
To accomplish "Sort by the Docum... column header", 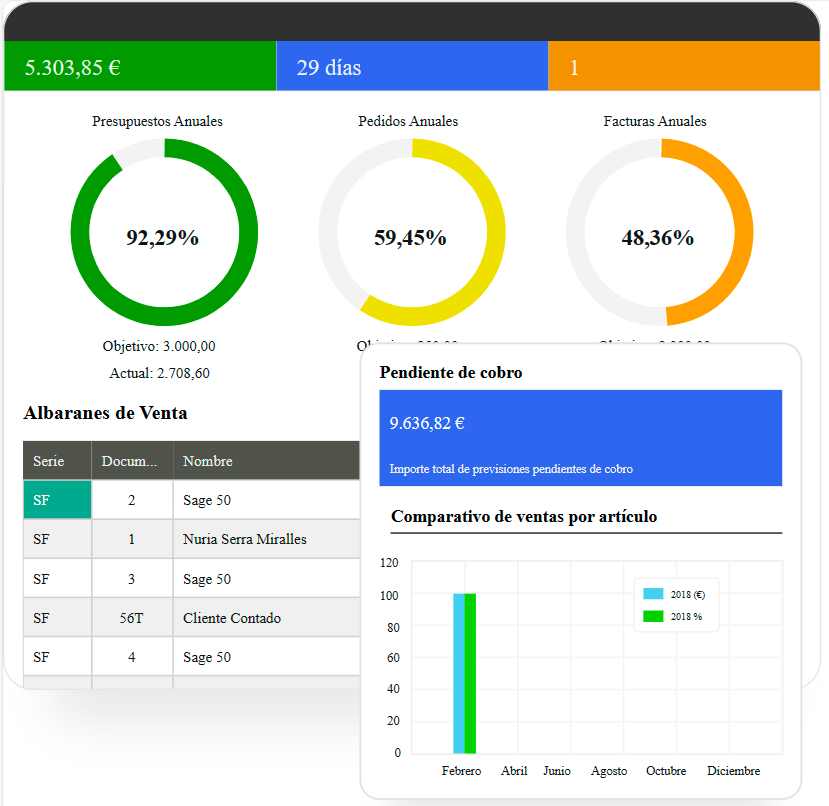I will click(133, 461).
